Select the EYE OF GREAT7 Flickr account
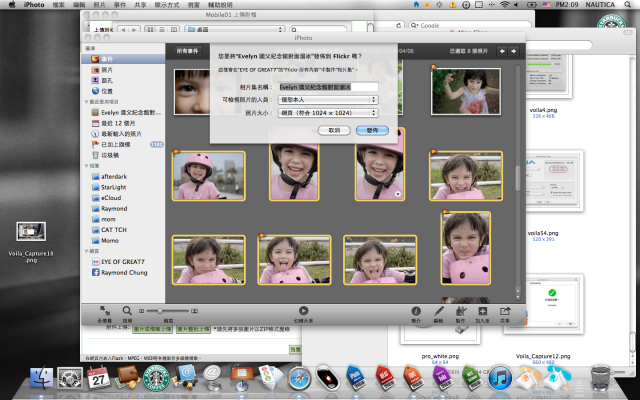The height and width of the screenshot is (400, 640). [123, 262]
